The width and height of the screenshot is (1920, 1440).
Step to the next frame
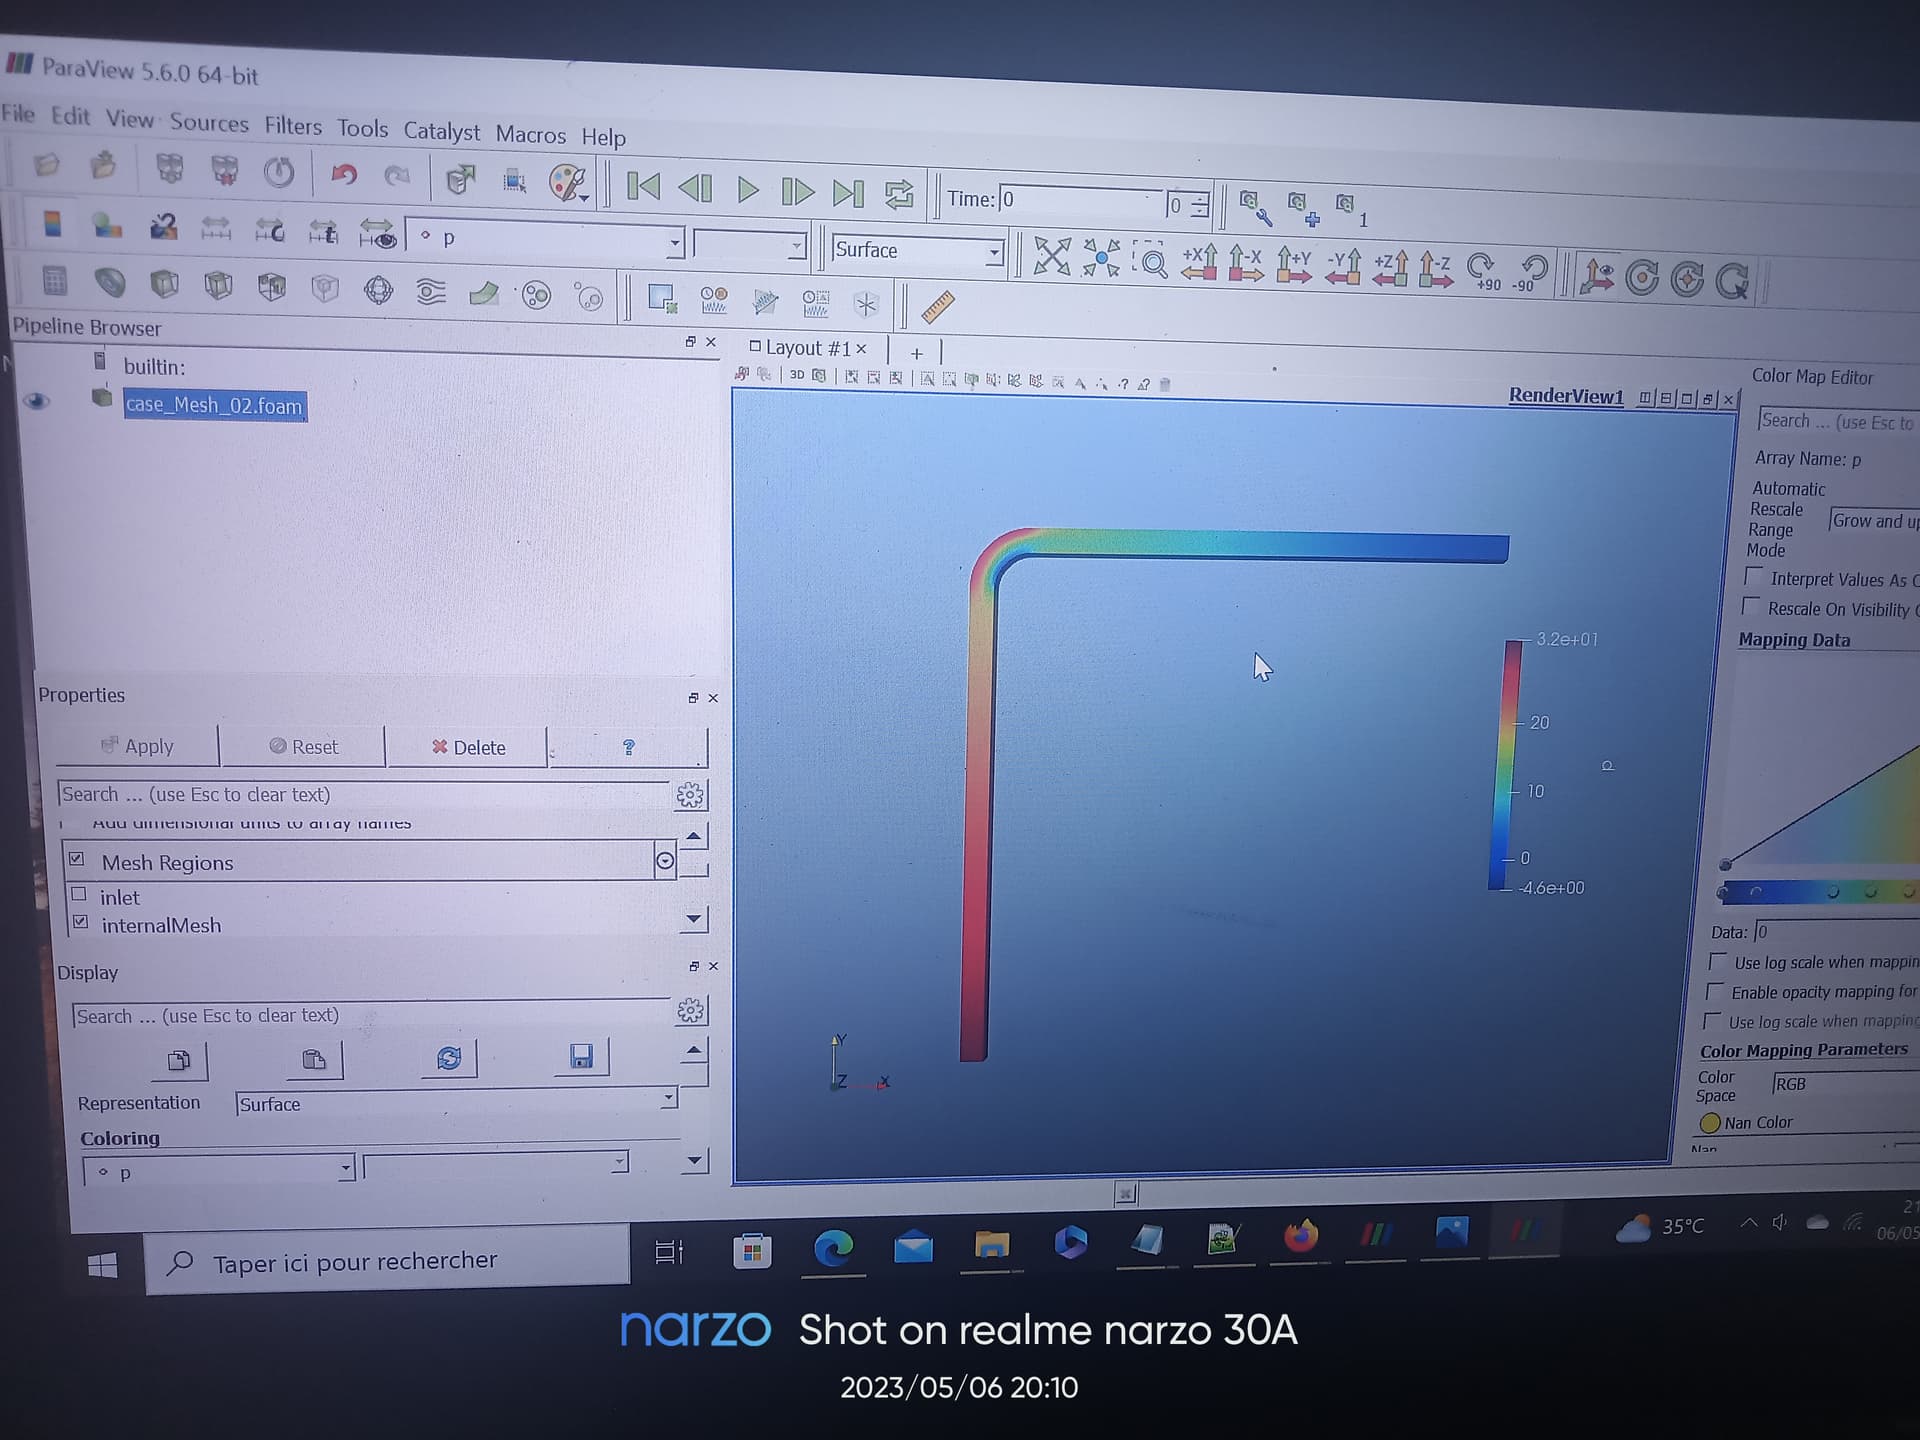(x=797, y=191)
